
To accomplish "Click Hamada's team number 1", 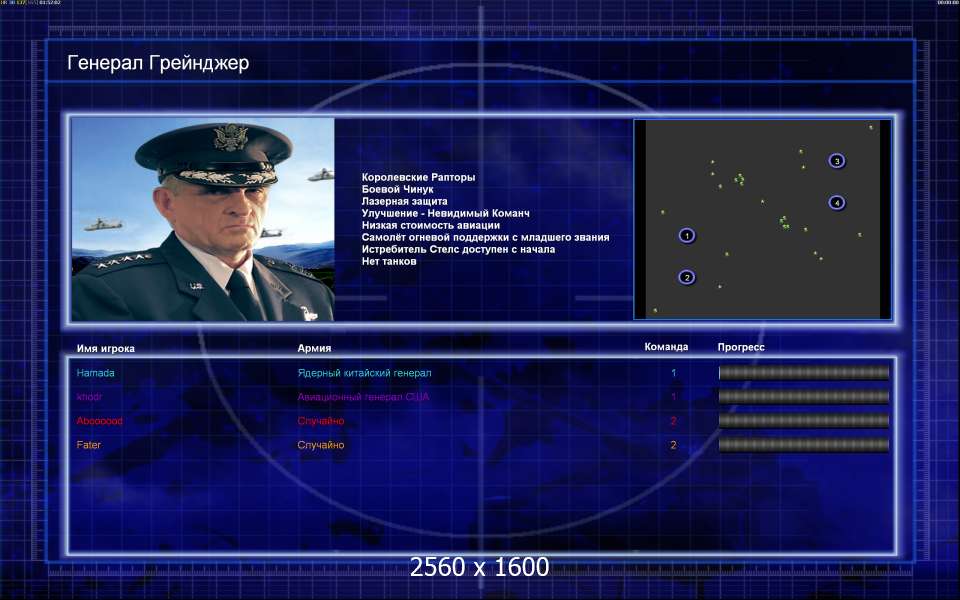I will point(673,373).
